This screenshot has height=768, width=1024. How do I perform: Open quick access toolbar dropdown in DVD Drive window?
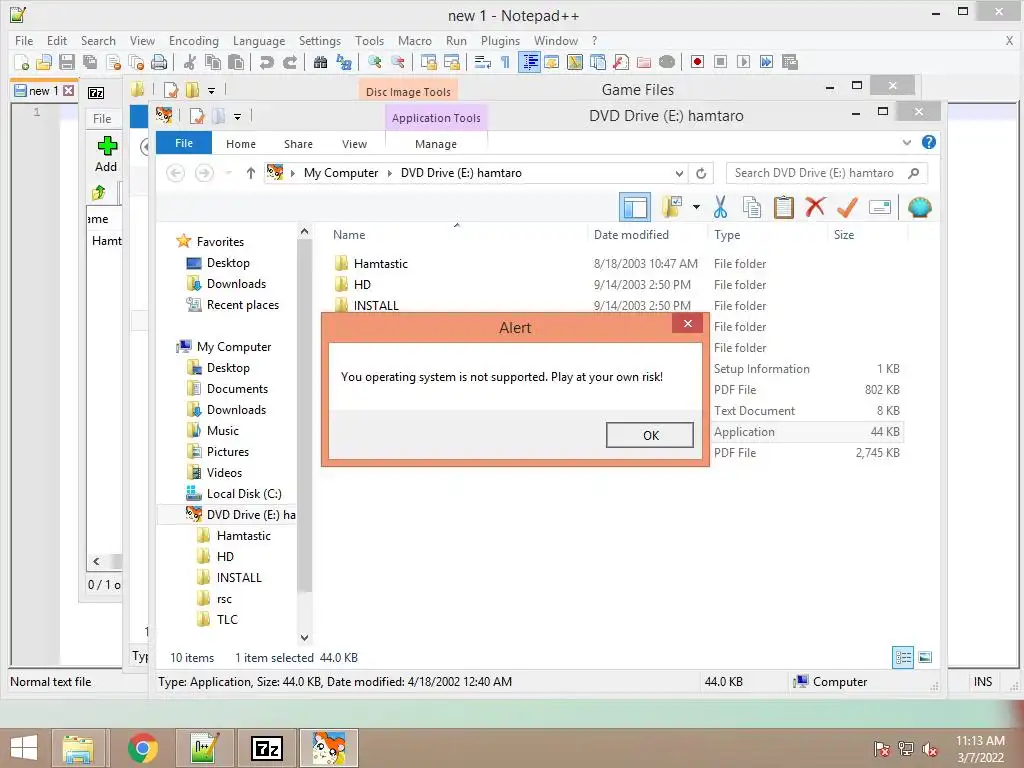click(x=237, y=117)
